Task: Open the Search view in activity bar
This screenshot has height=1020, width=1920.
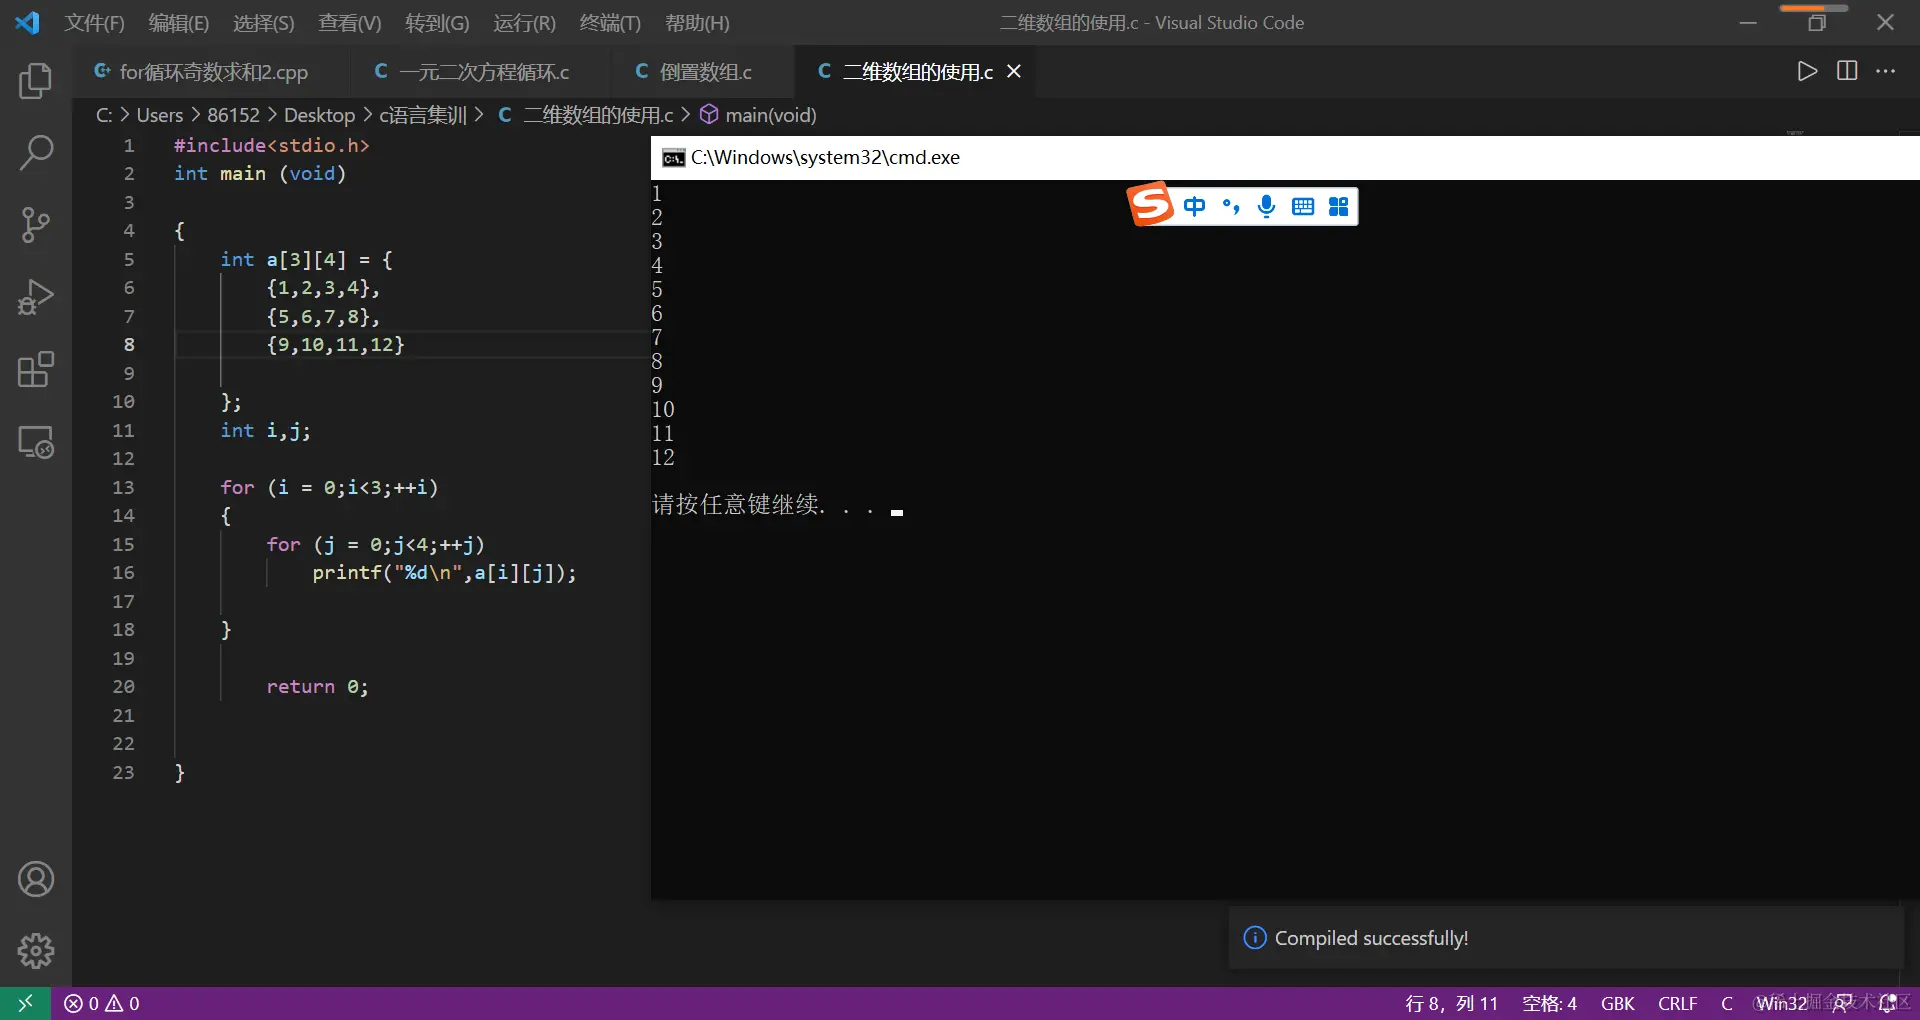Action: click(36, 153)
